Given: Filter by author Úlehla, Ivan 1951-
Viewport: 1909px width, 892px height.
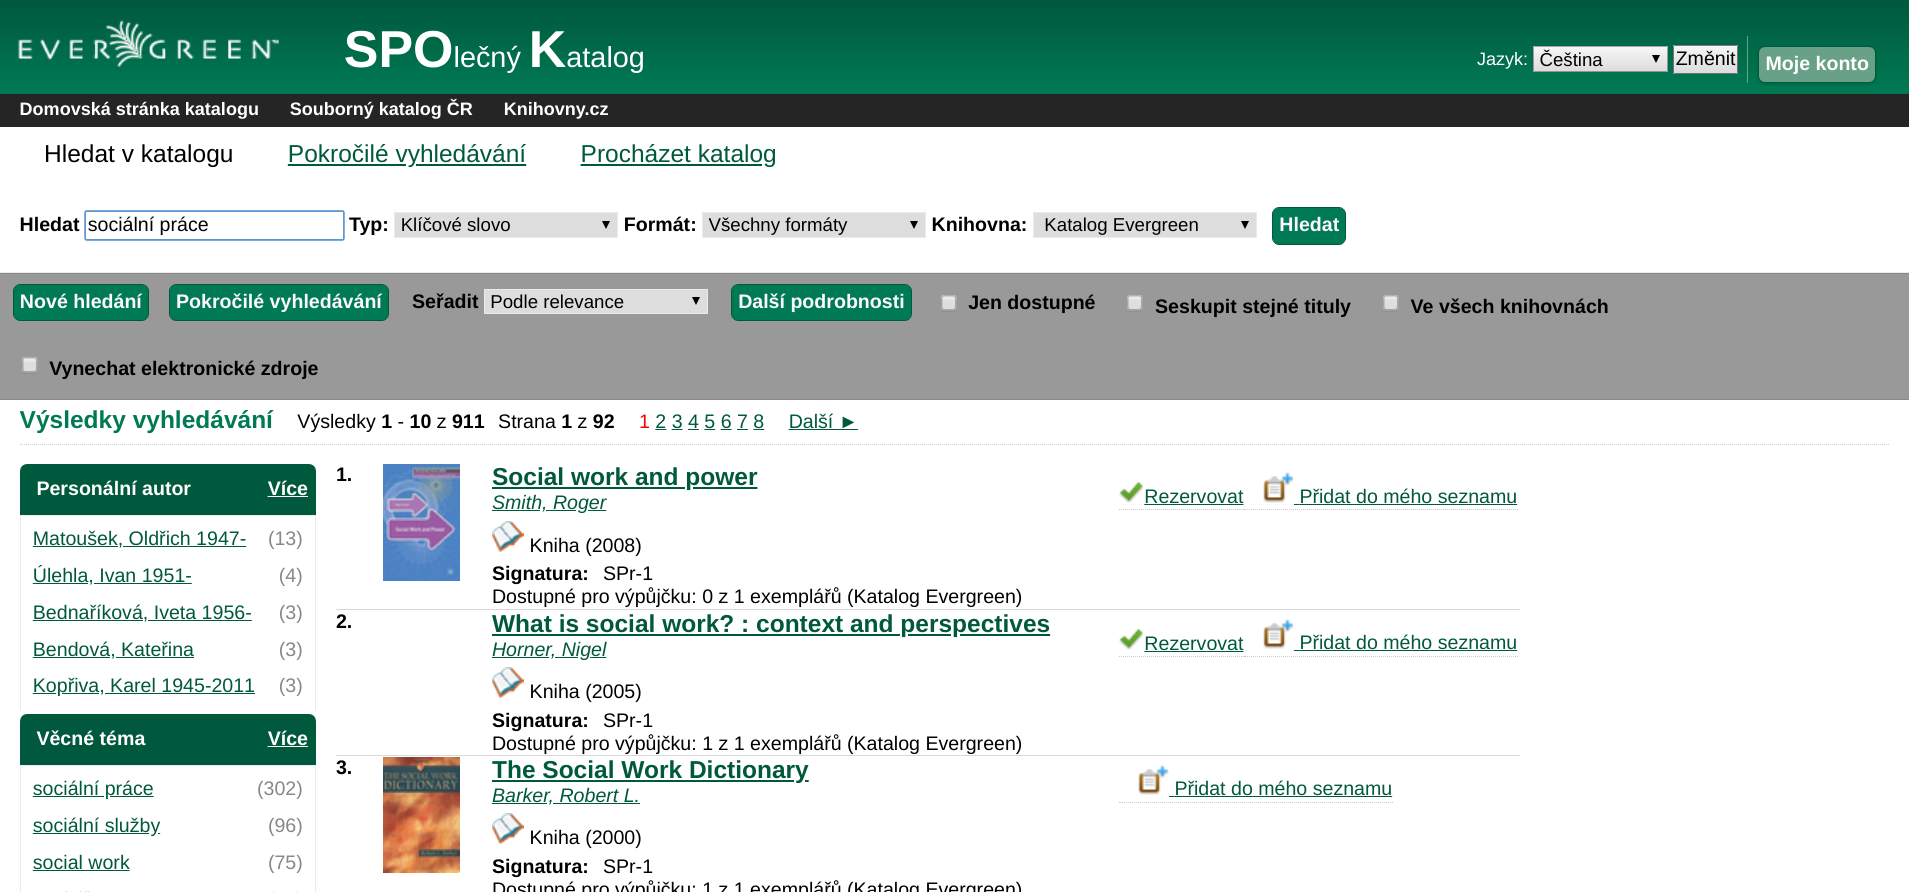Looking at the screenshot, I should click(x=112, y=576).
